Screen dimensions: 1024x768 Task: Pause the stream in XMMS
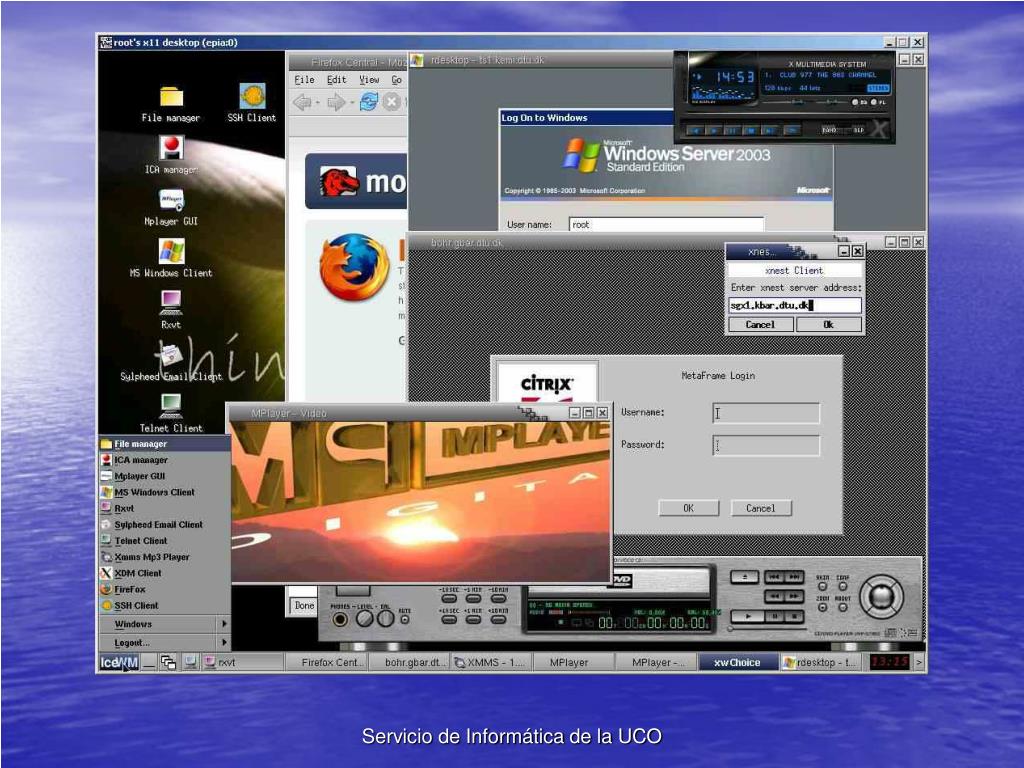pyautogui.click(x=733, y=131)
